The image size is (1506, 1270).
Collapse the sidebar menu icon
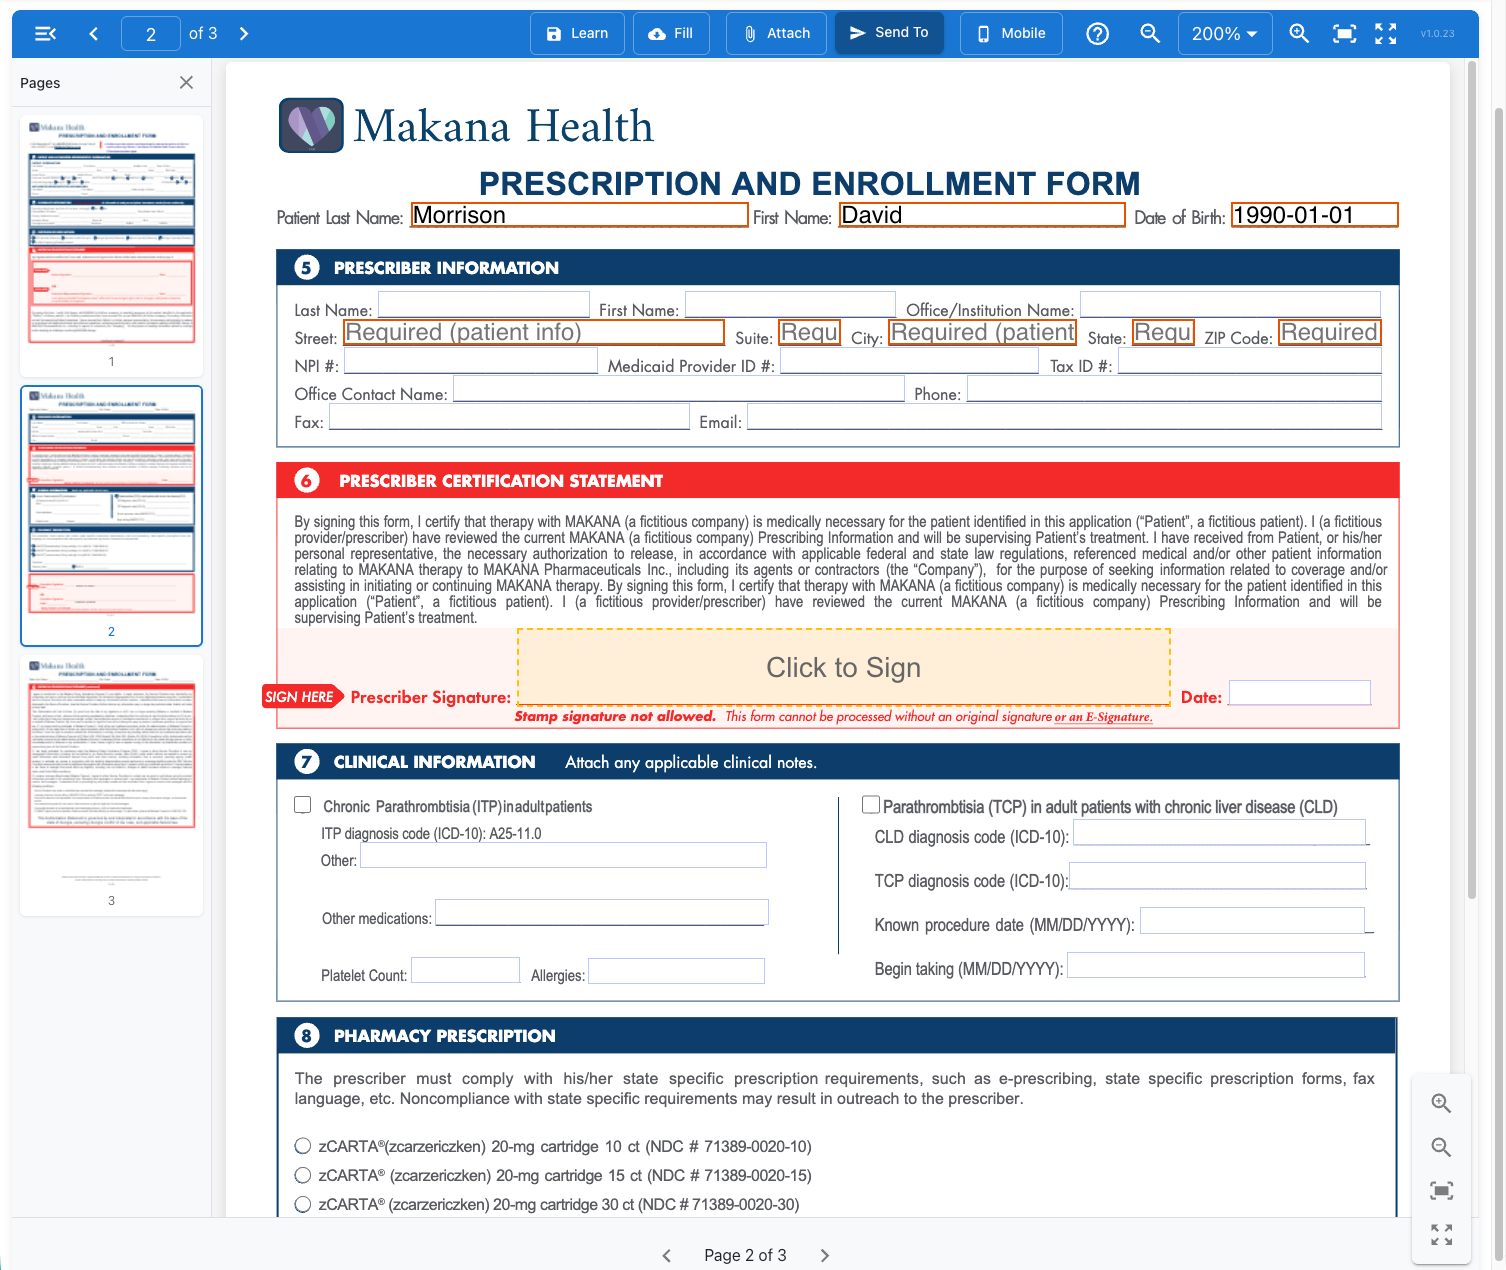click(45, 34)
